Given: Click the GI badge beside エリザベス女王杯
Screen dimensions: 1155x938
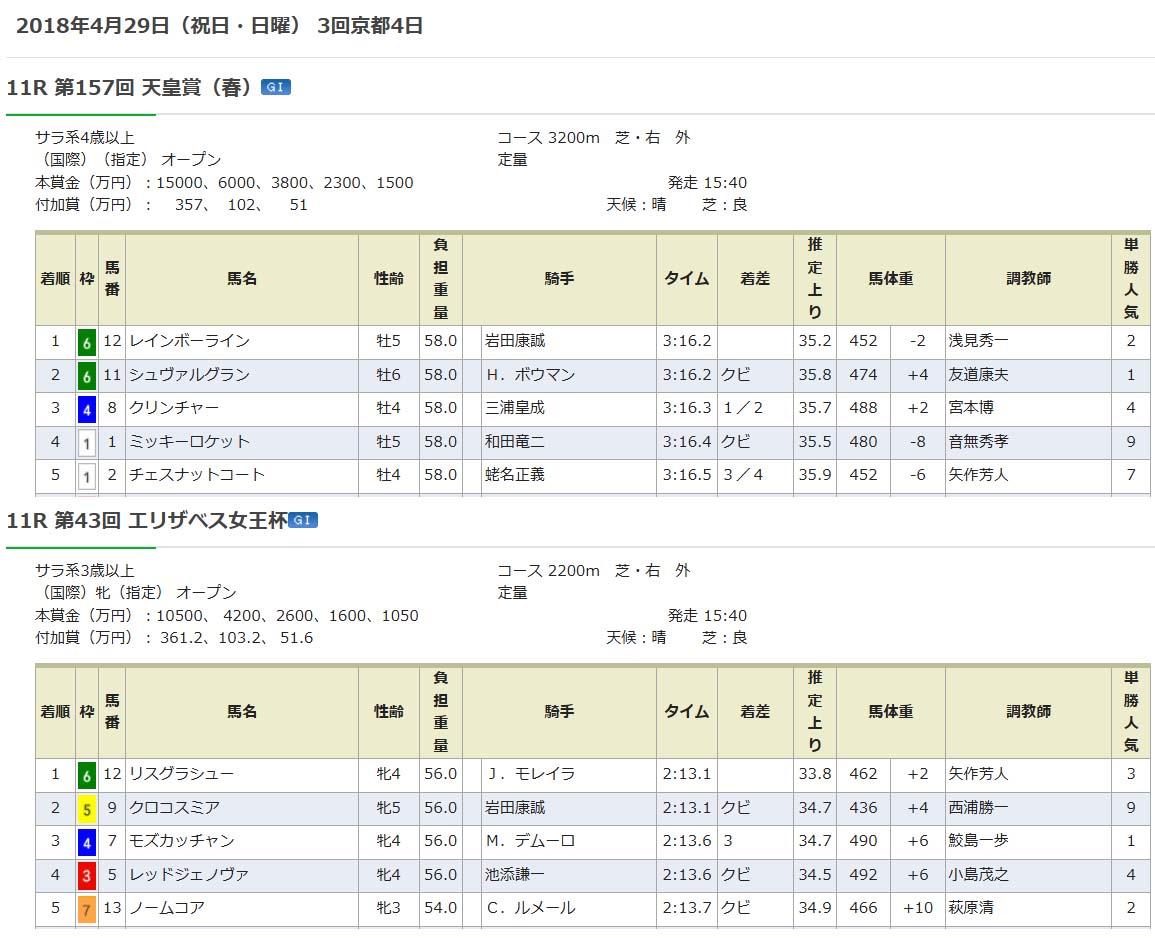Looking at the screenshot, I should (x=303, y=520).
